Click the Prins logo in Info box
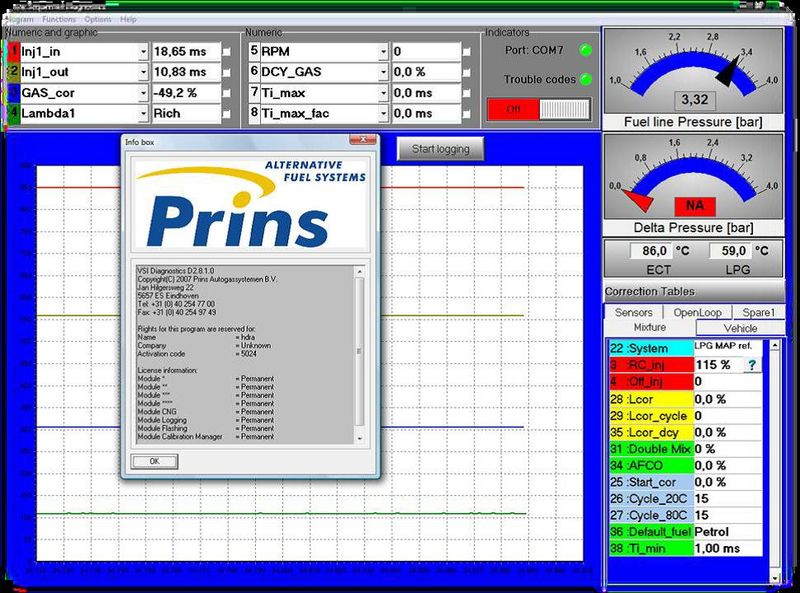 tap(251, 205)
